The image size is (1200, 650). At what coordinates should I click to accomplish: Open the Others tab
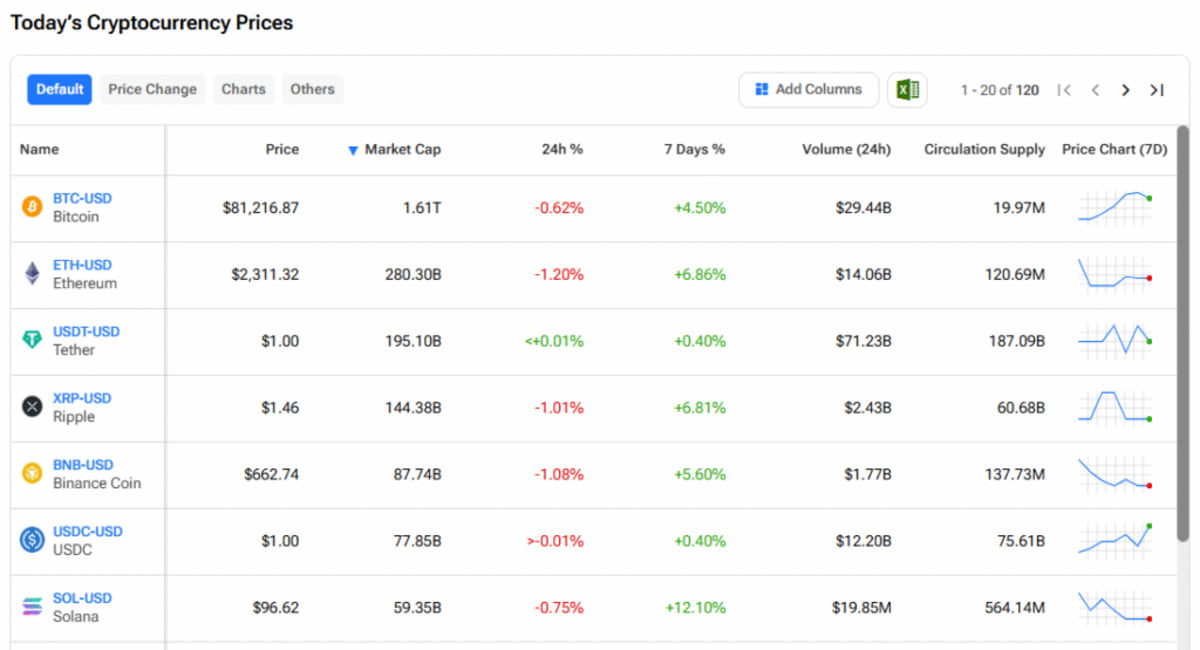pos(312,89)
